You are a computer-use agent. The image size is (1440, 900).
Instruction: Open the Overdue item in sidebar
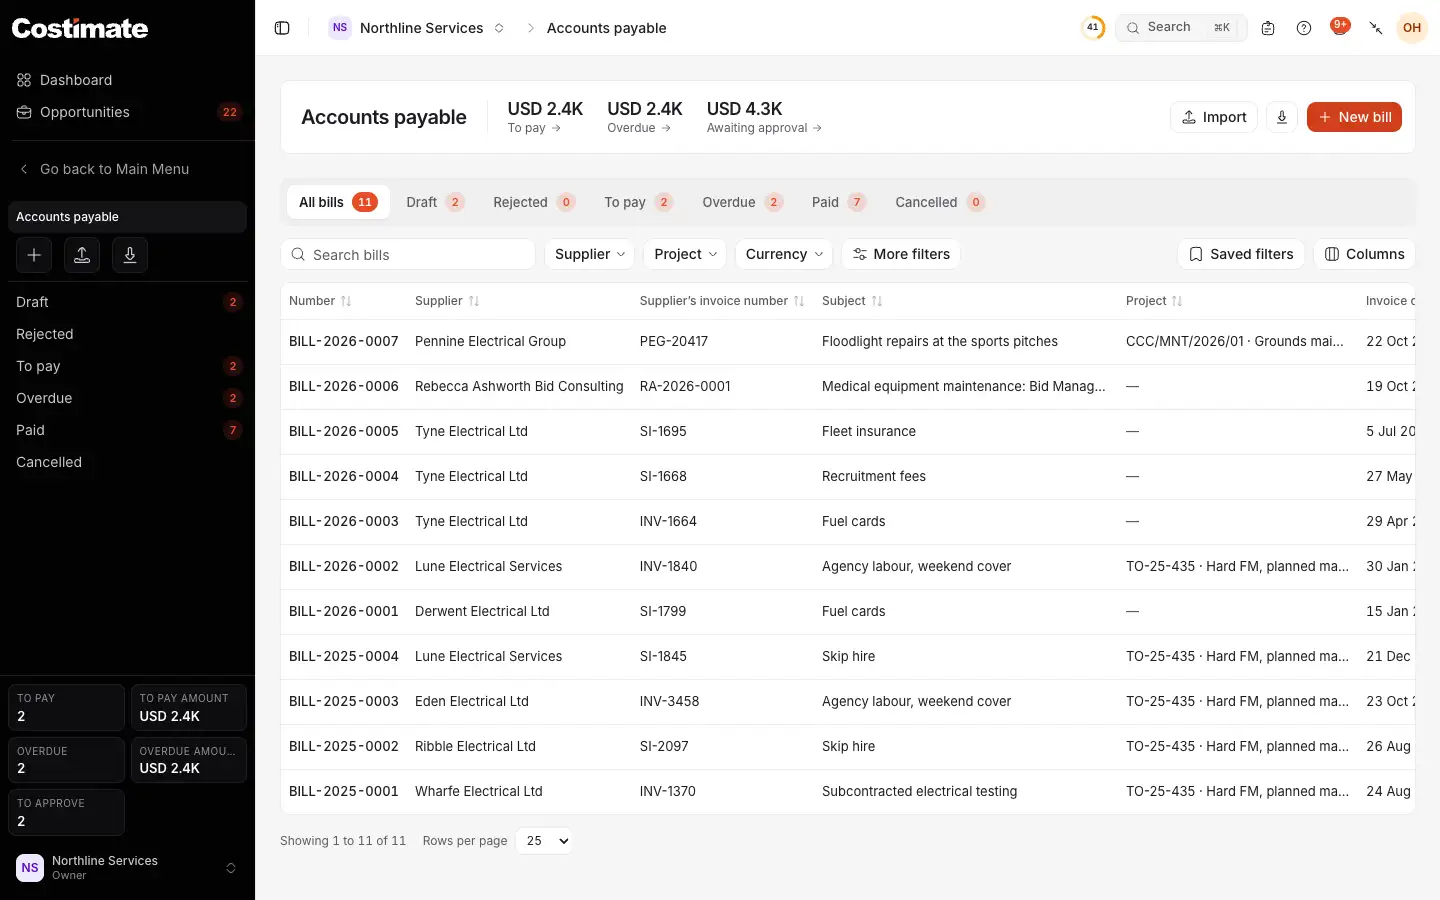(127, 398)
